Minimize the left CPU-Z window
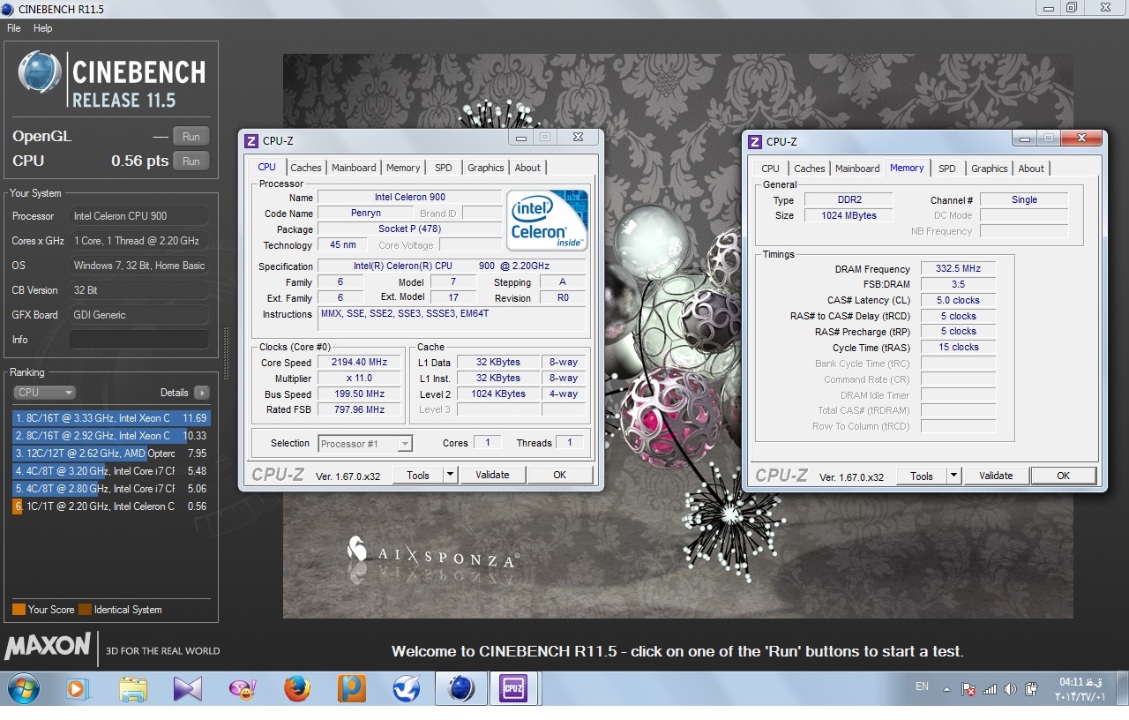Screen dimensions: 1129x720 tap(521, 138)
